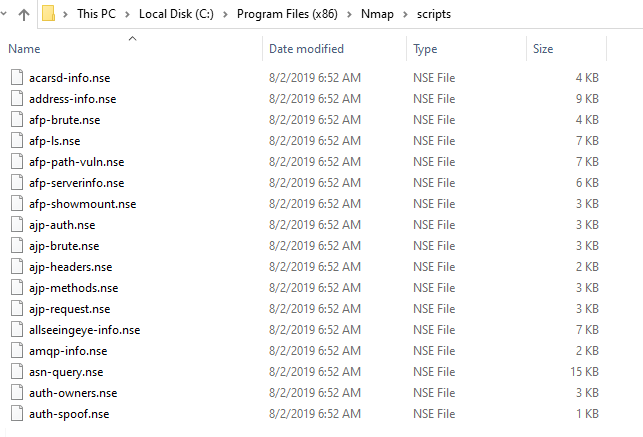Select asn-query.nse file name
The height and width of the screenshot is (437, 643).
(x=66, y=372)
